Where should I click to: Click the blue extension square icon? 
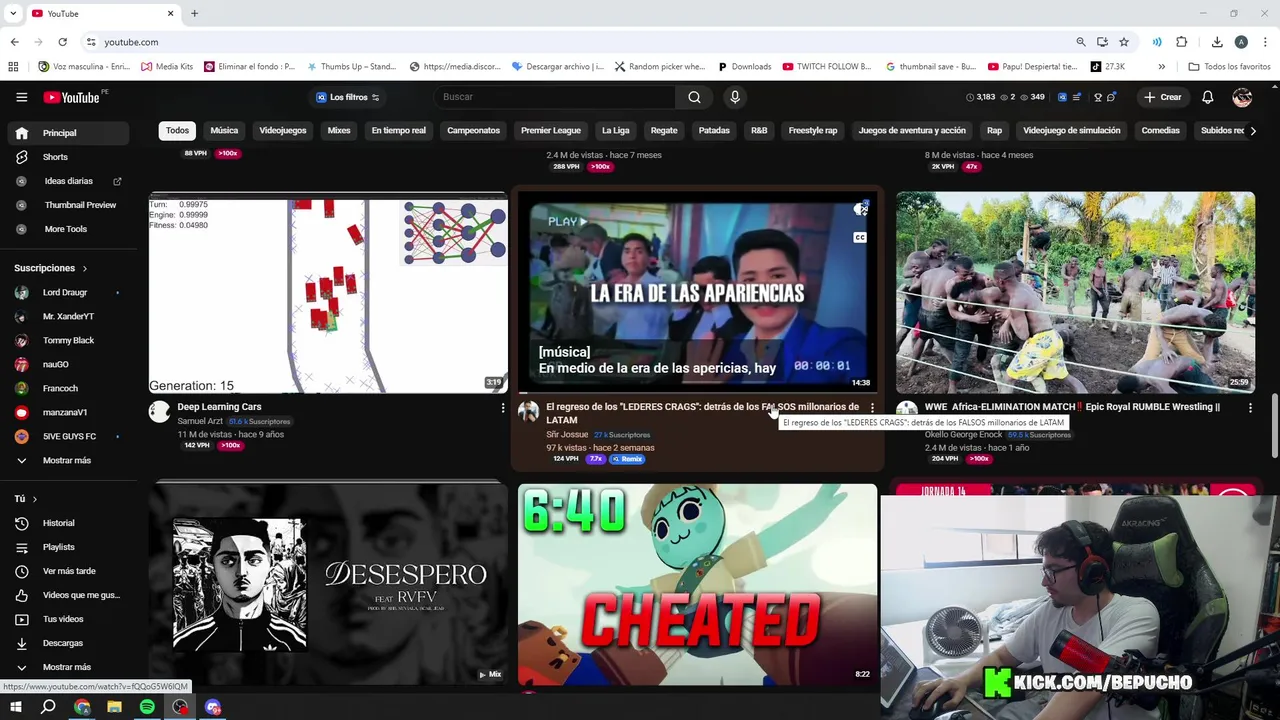pyautogui.click(x=1063, y=97)
